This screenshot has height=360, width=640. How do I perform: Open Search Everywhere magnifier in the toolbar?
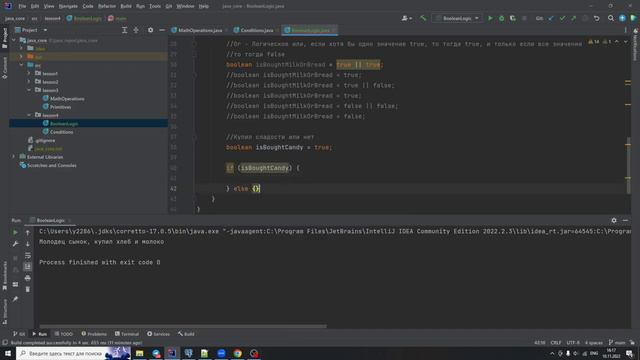[611, 18]
